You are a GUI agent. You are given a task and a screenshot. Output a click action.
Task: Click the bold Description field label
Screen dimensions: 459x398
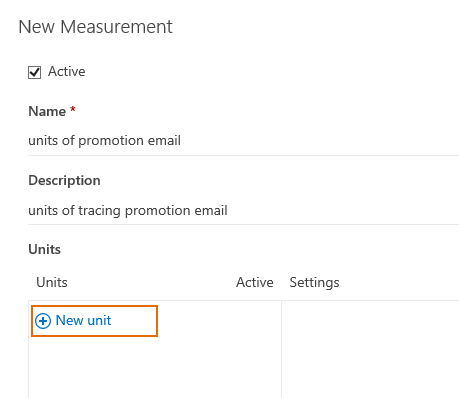click(x=64, y=181)
